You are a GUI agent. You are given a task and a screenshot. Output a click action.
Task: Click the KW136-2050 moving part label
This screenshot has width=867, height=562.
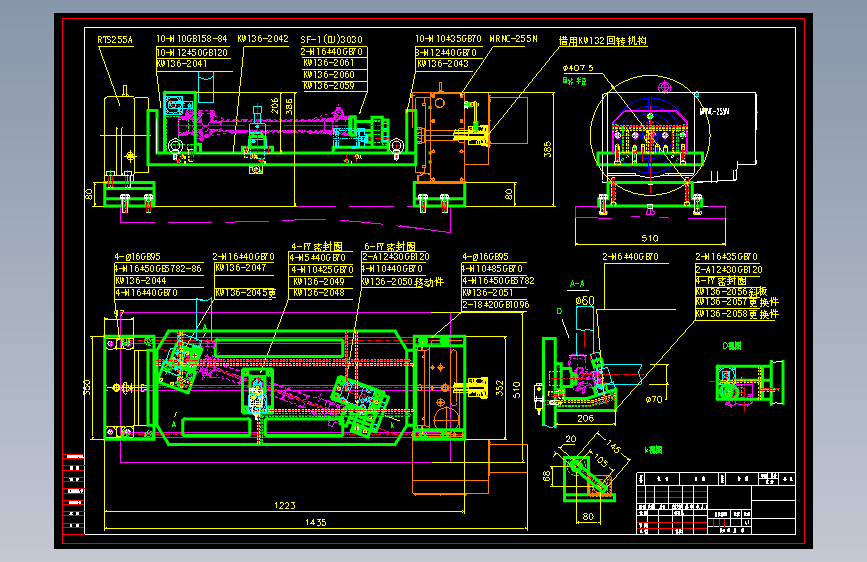click(x=403, y=282)
